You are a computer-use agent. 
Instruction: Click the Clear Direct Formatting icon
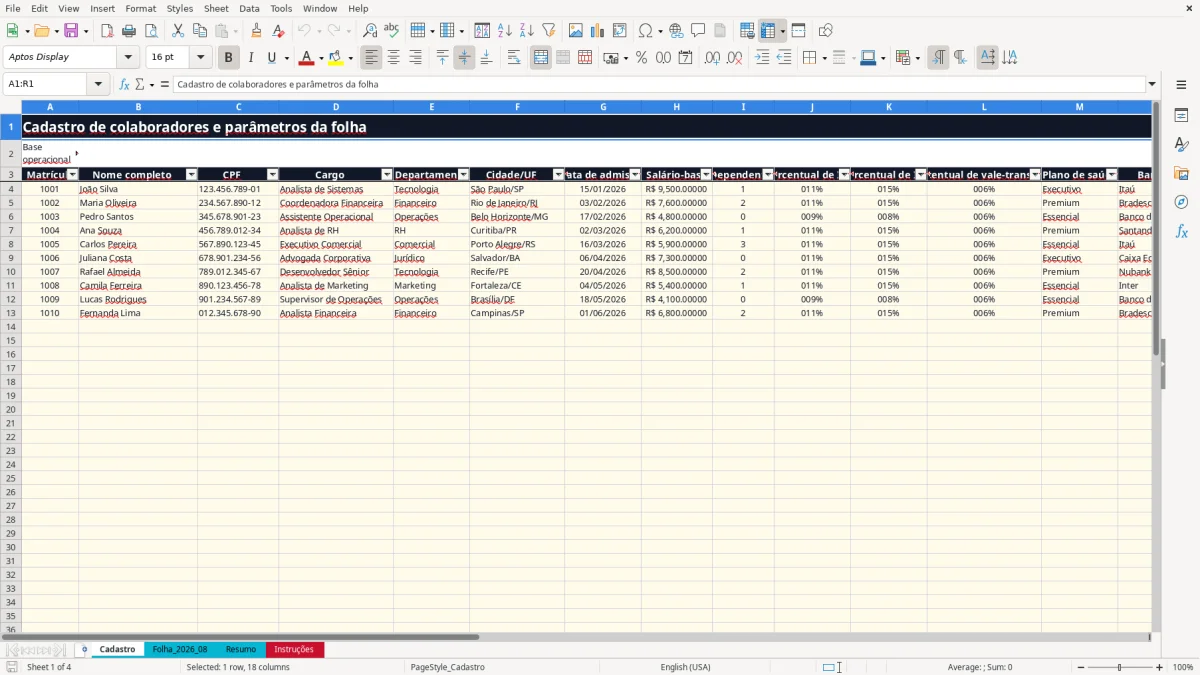click(x=279, y=31)
